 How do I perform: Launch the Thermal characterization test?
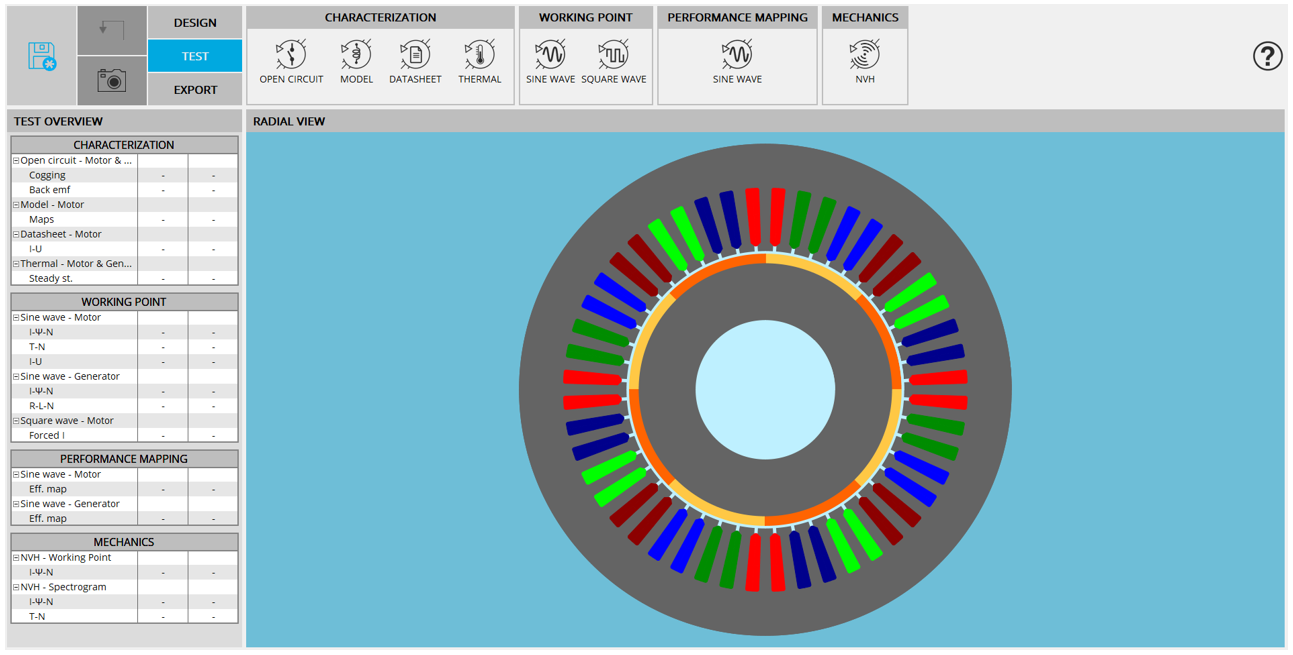tap(480, 62)
